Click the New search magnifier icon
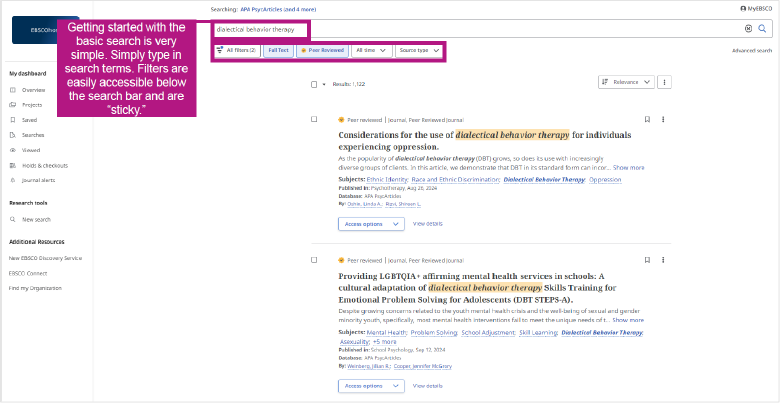780x403 pixels. [13, 219]
